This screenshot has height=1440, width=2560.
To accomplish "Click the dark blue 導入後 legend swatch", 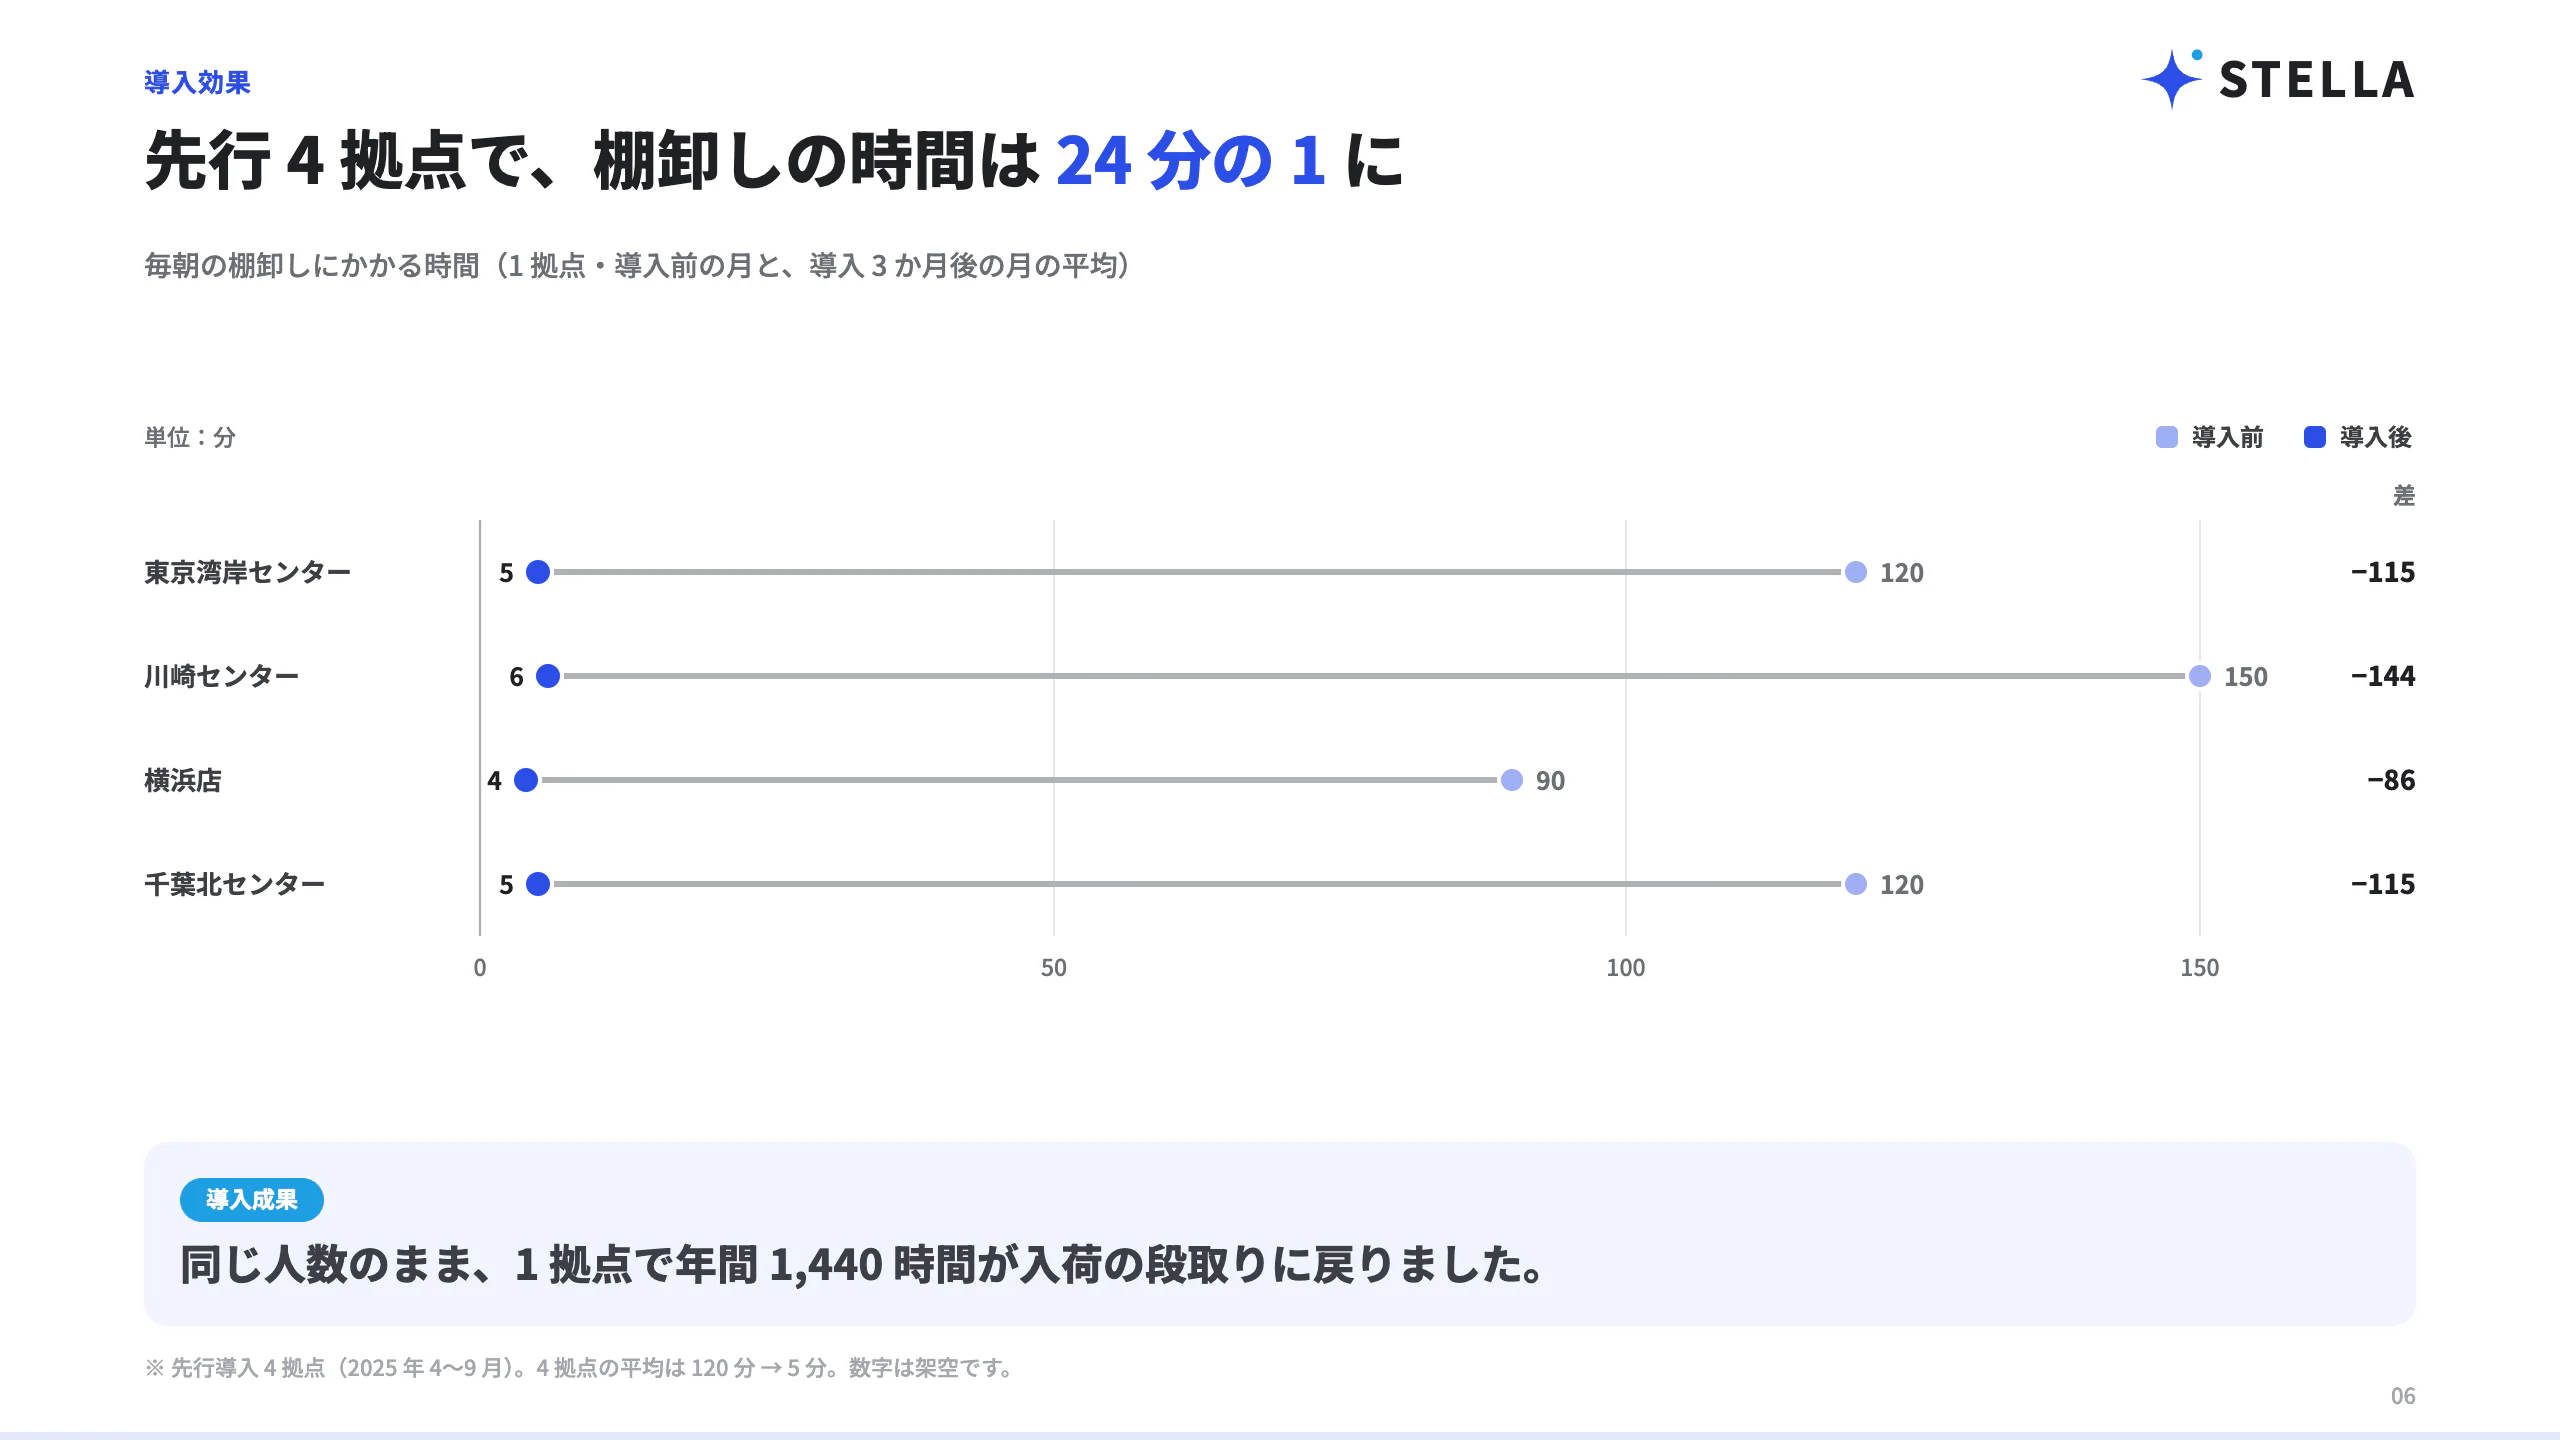I will (x=2314, y=437).
